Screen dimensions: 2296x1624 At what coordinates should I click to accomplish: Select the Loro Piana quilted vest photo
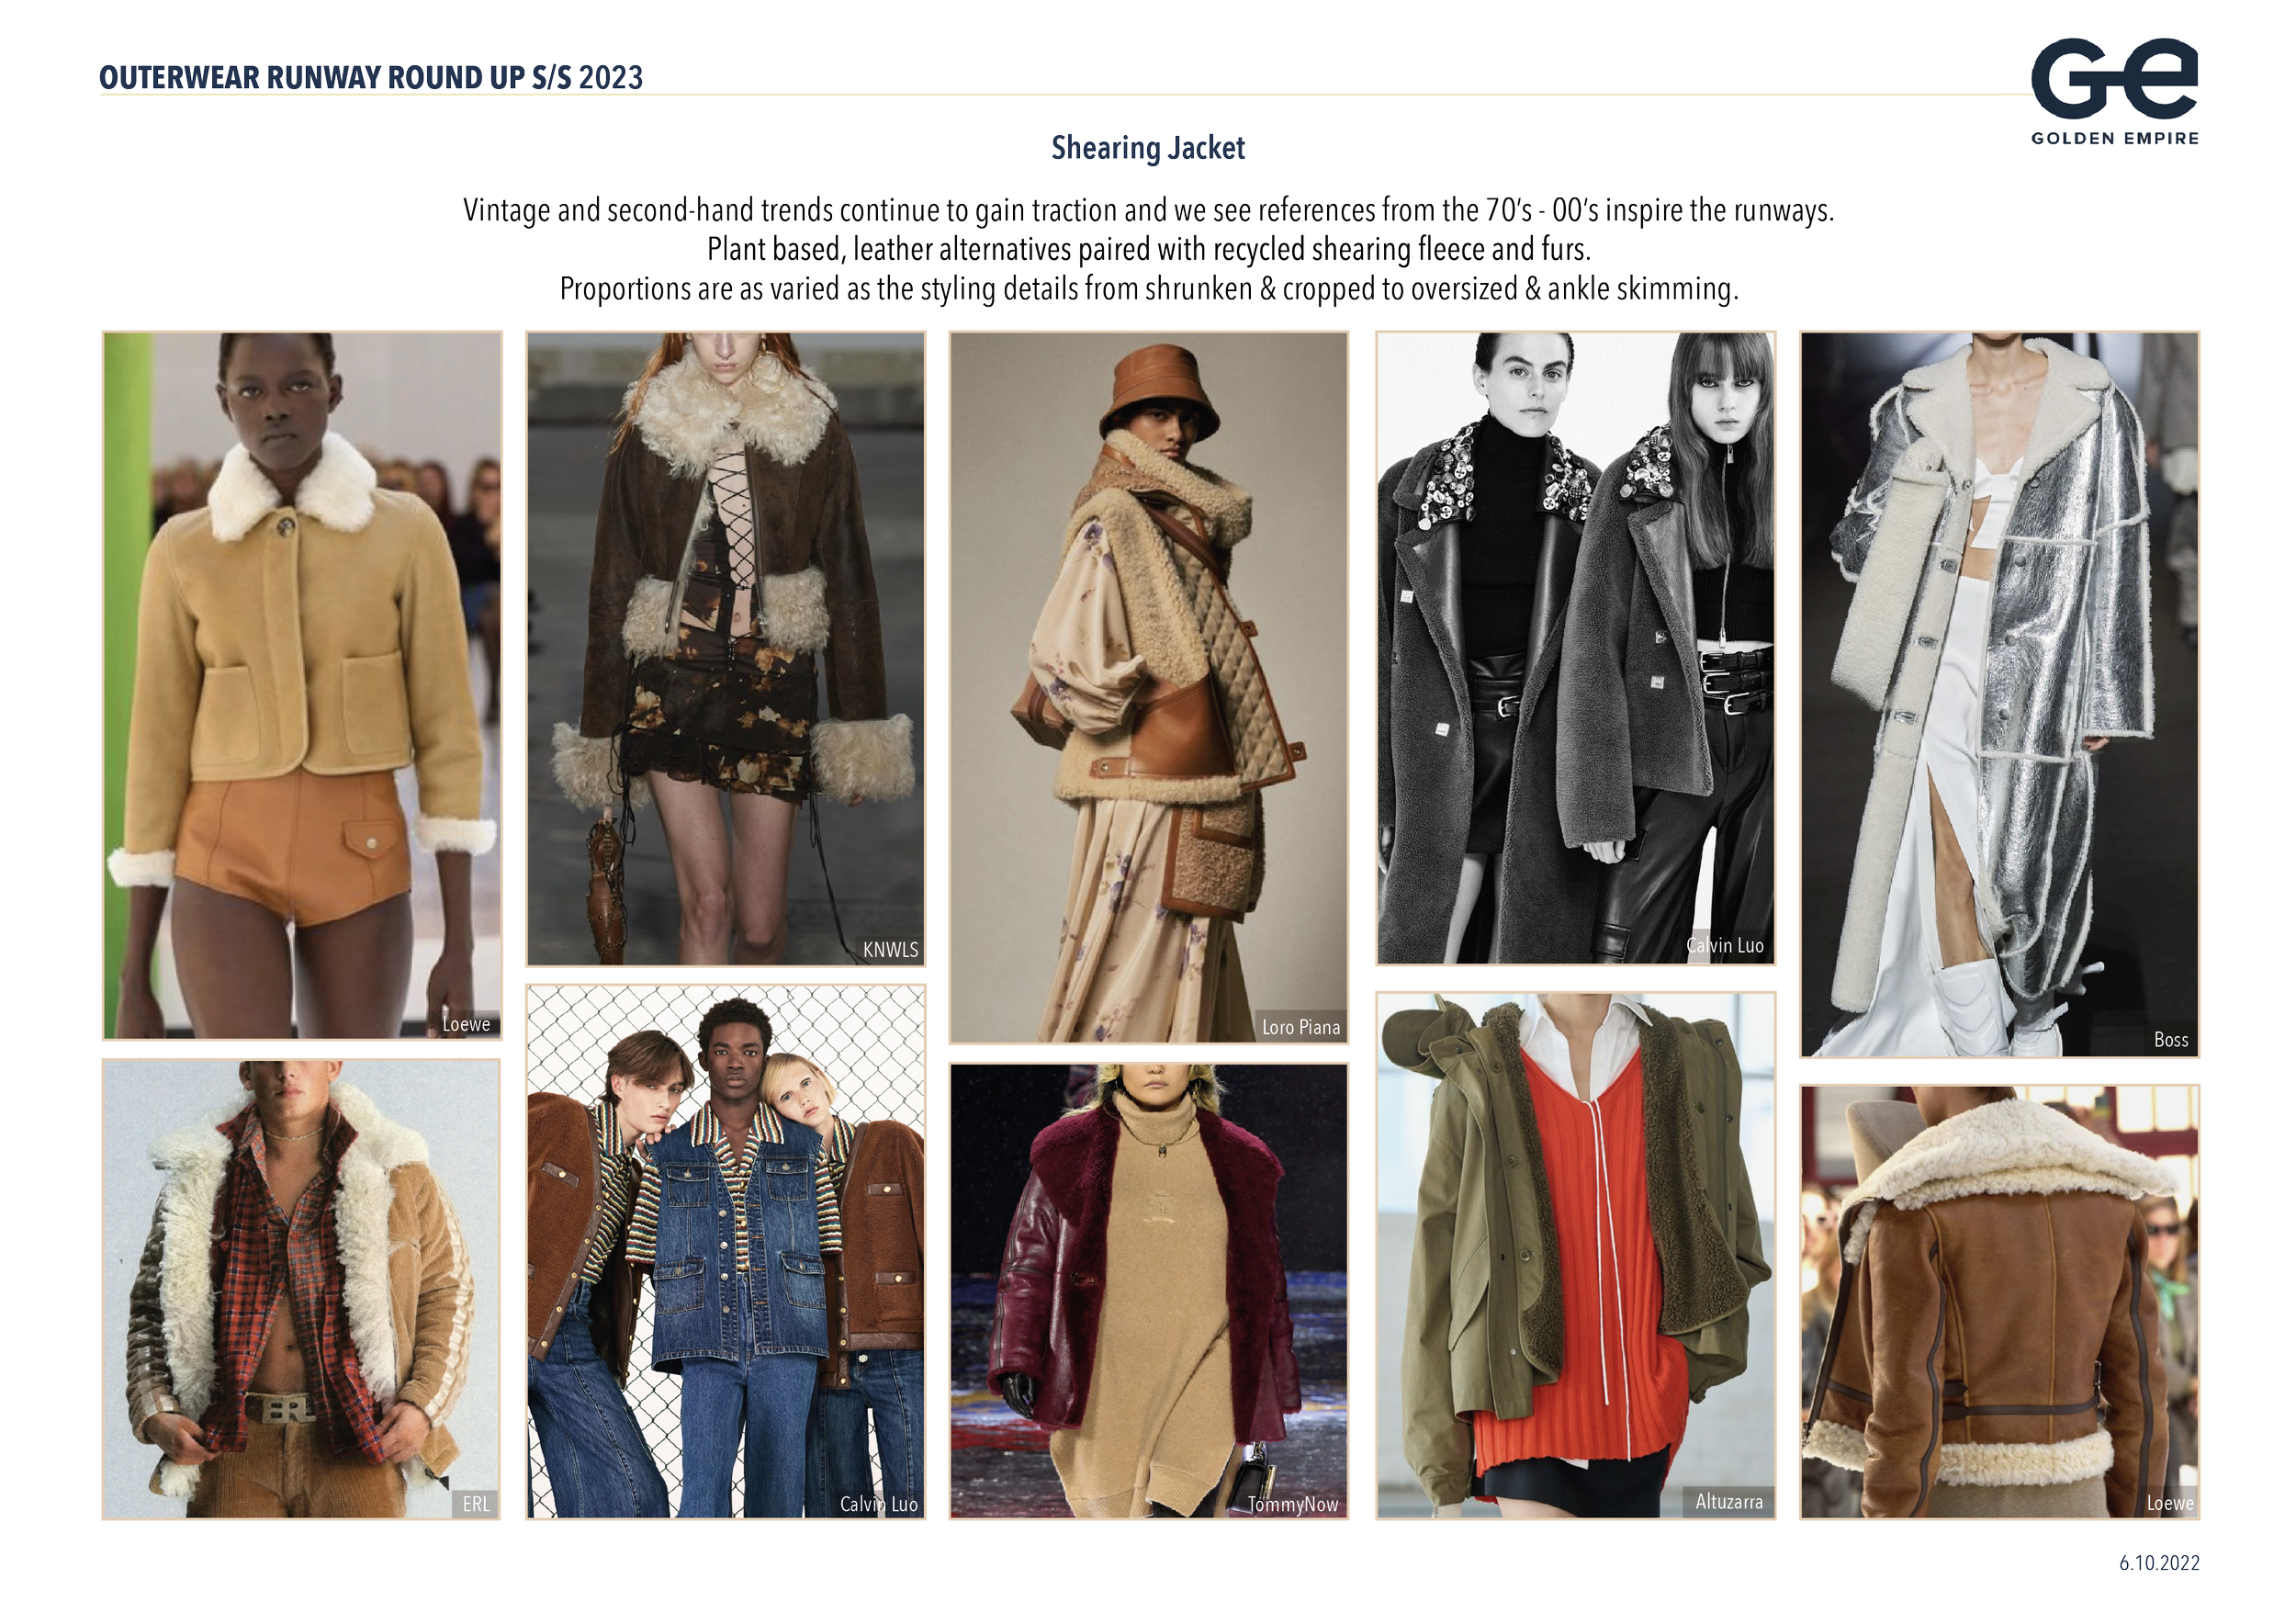click(1148, 687)
